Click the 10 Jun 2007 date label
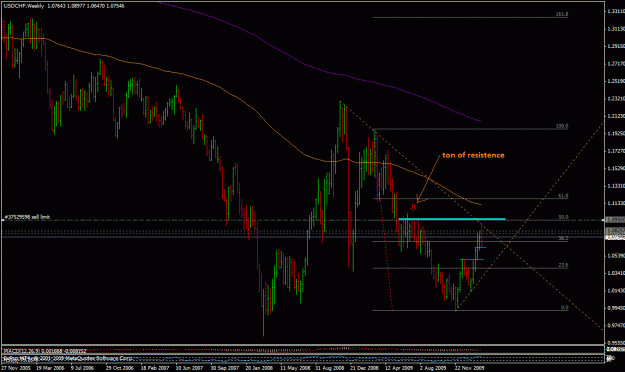 (x=190, y=368)
